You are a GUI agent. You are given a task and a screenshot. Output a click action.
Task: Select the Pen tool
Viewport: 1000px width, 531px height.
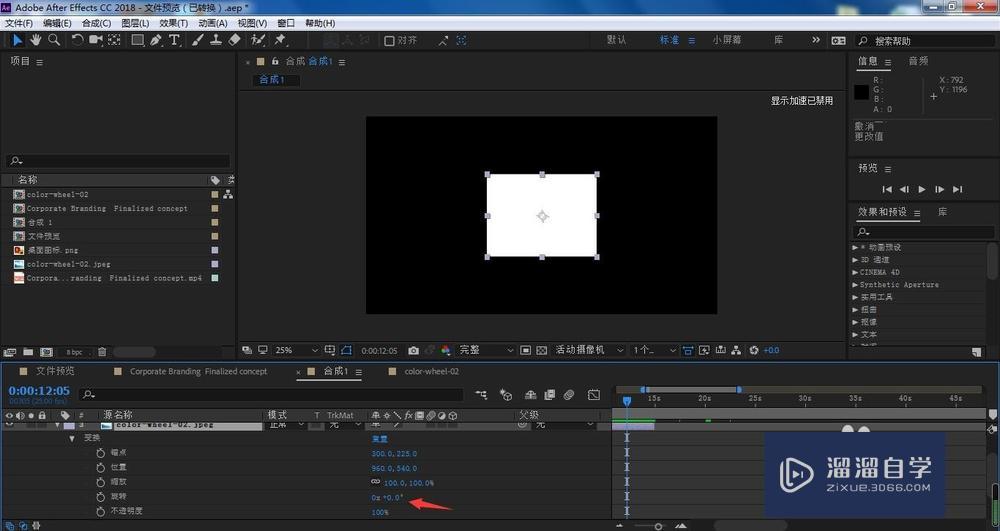(x=156, y=40)
